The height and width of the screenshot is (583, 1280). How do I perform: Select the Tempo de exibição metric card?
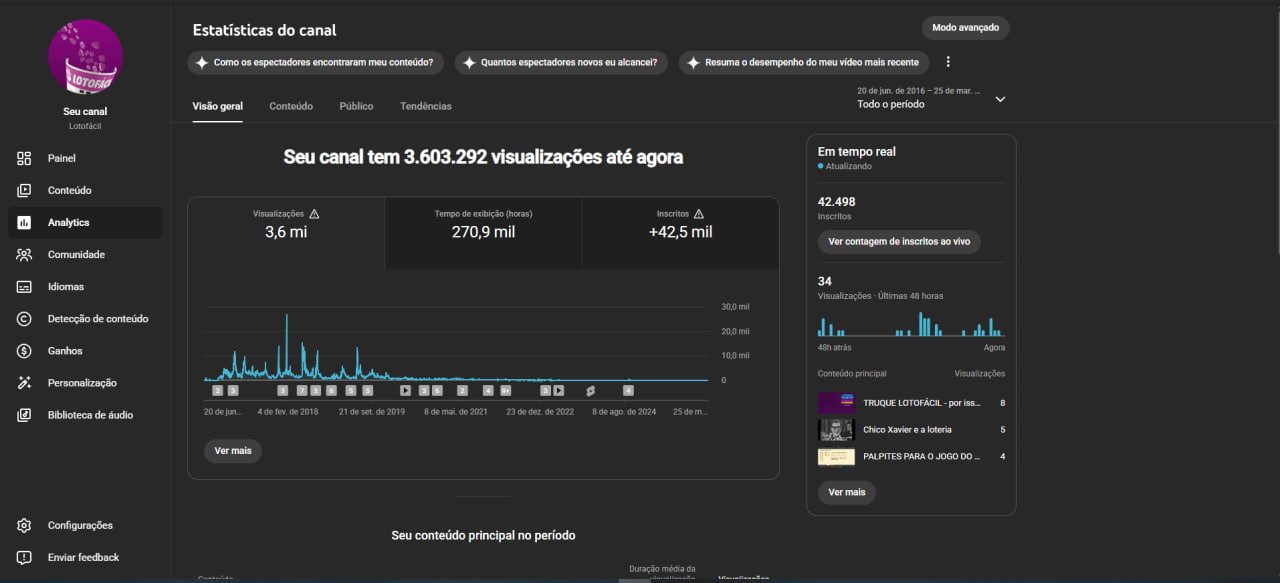pos(483,232)
